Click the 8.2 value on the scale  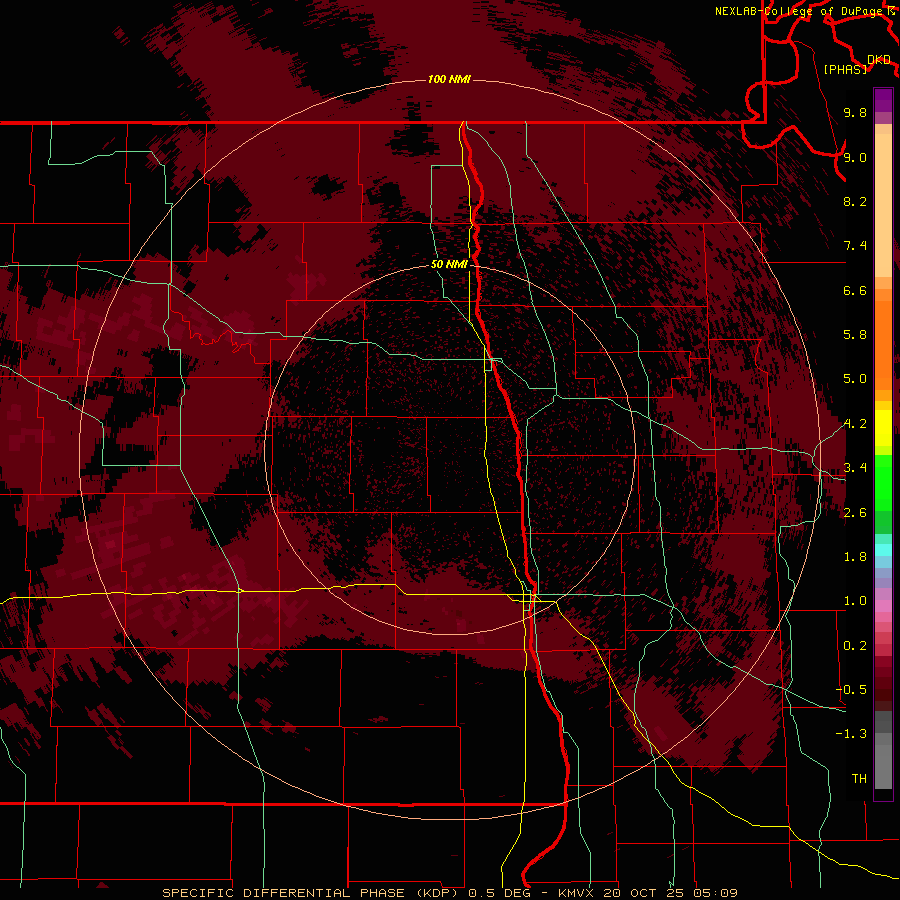pos(855,201)
